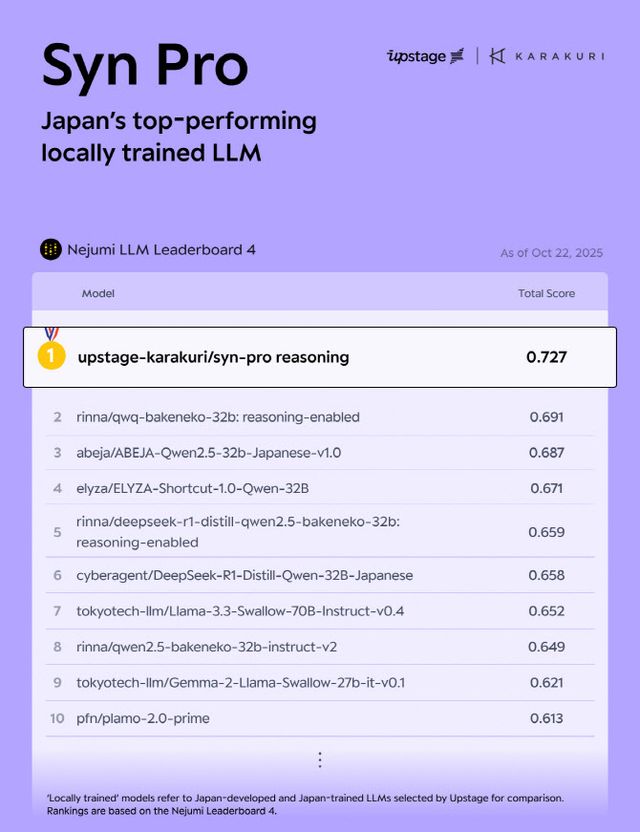Viewport: 640px width, 832px height.
Task: Open pfn/plamo-2.0-prime model entry
Action: 143,718
